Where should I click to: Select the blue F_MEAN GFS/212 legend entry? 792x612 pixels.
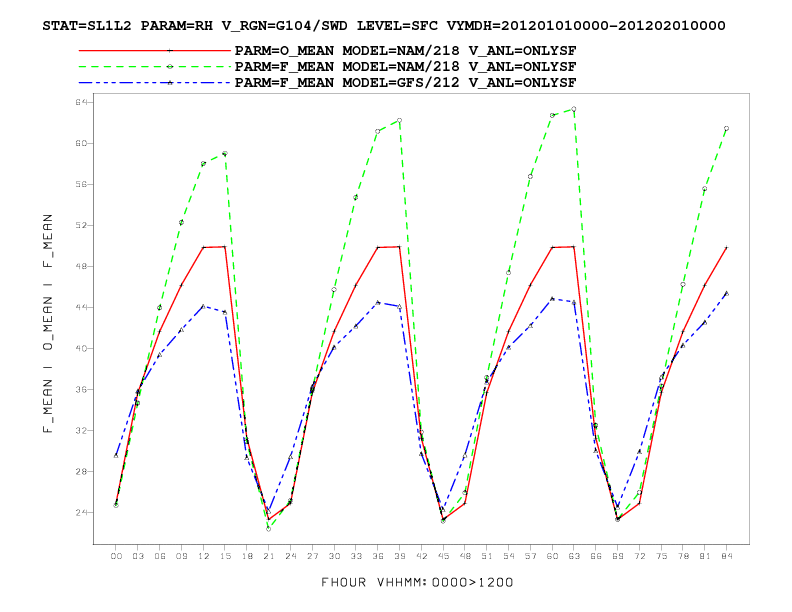[327, 83]
